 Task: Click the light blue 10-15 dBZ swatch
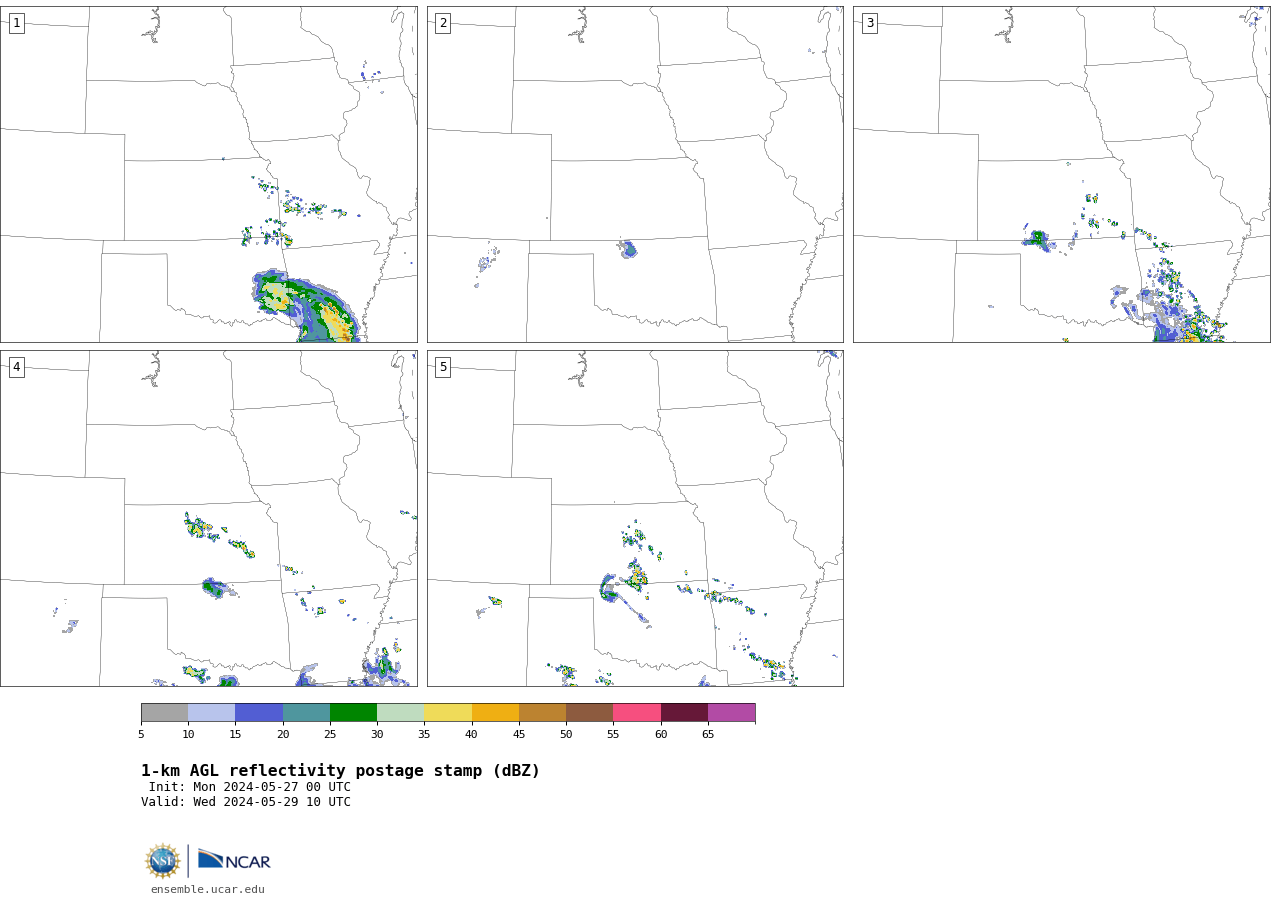tap(212, 713)
